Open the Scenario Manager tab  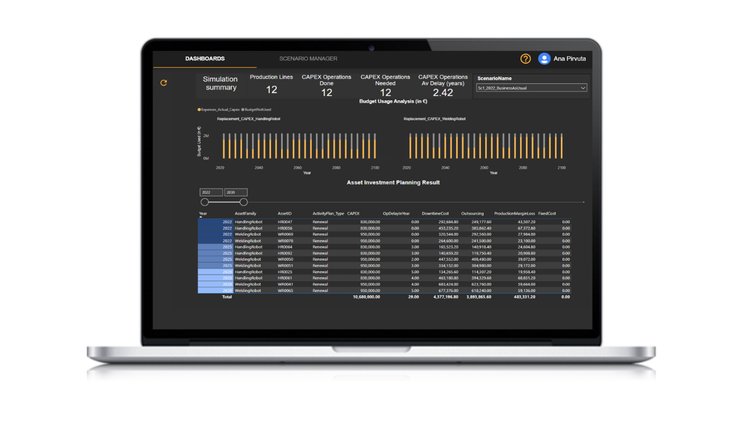coord(308,58)
